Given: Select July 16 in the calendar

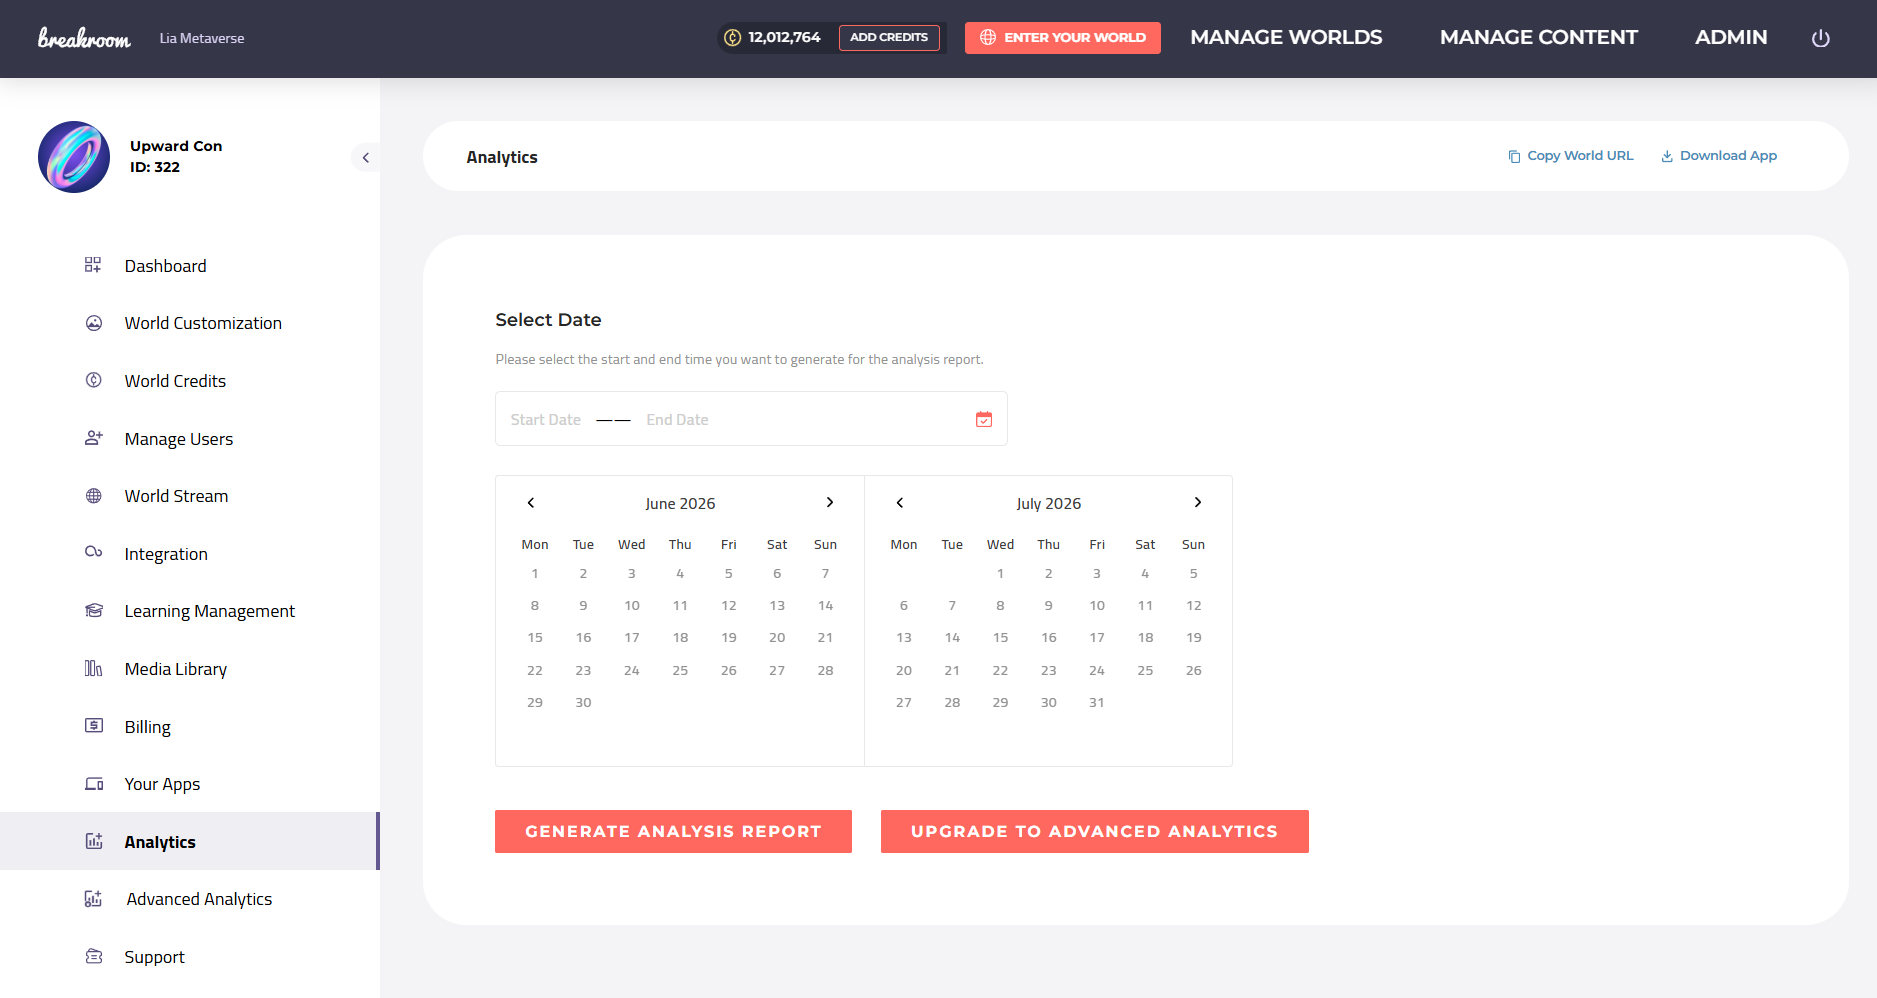Looking at the screenshot, I should point(1049,638).
